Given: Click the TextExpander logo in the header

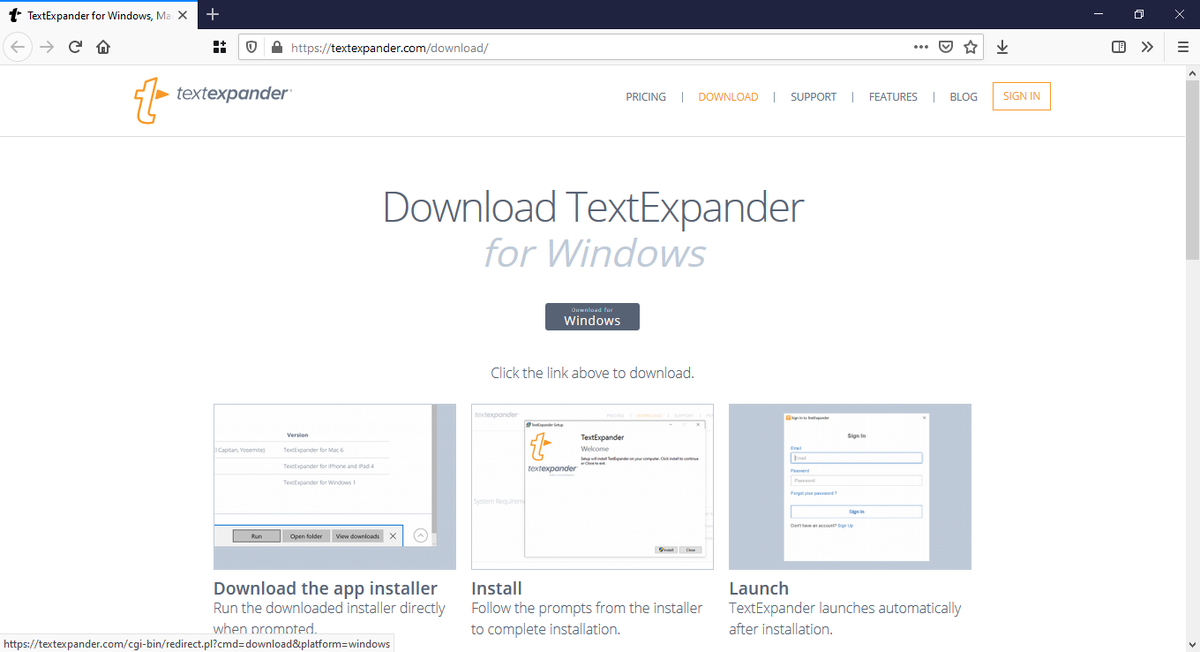Looking at the screenshot, I should pos(212,99).
